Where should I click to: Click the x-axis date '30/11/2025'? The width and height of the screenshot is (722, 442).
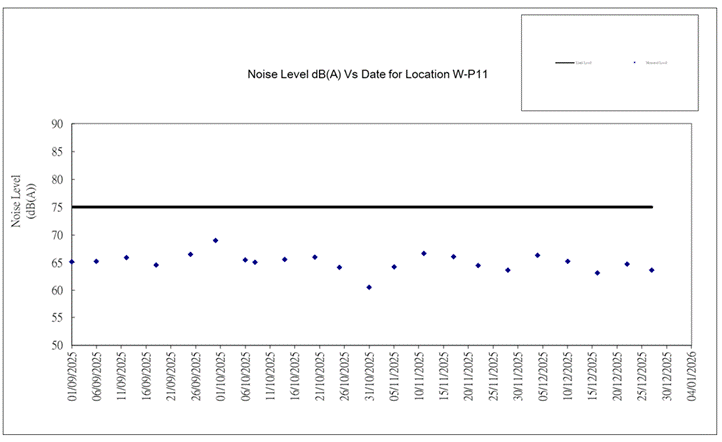coord(518,376)
